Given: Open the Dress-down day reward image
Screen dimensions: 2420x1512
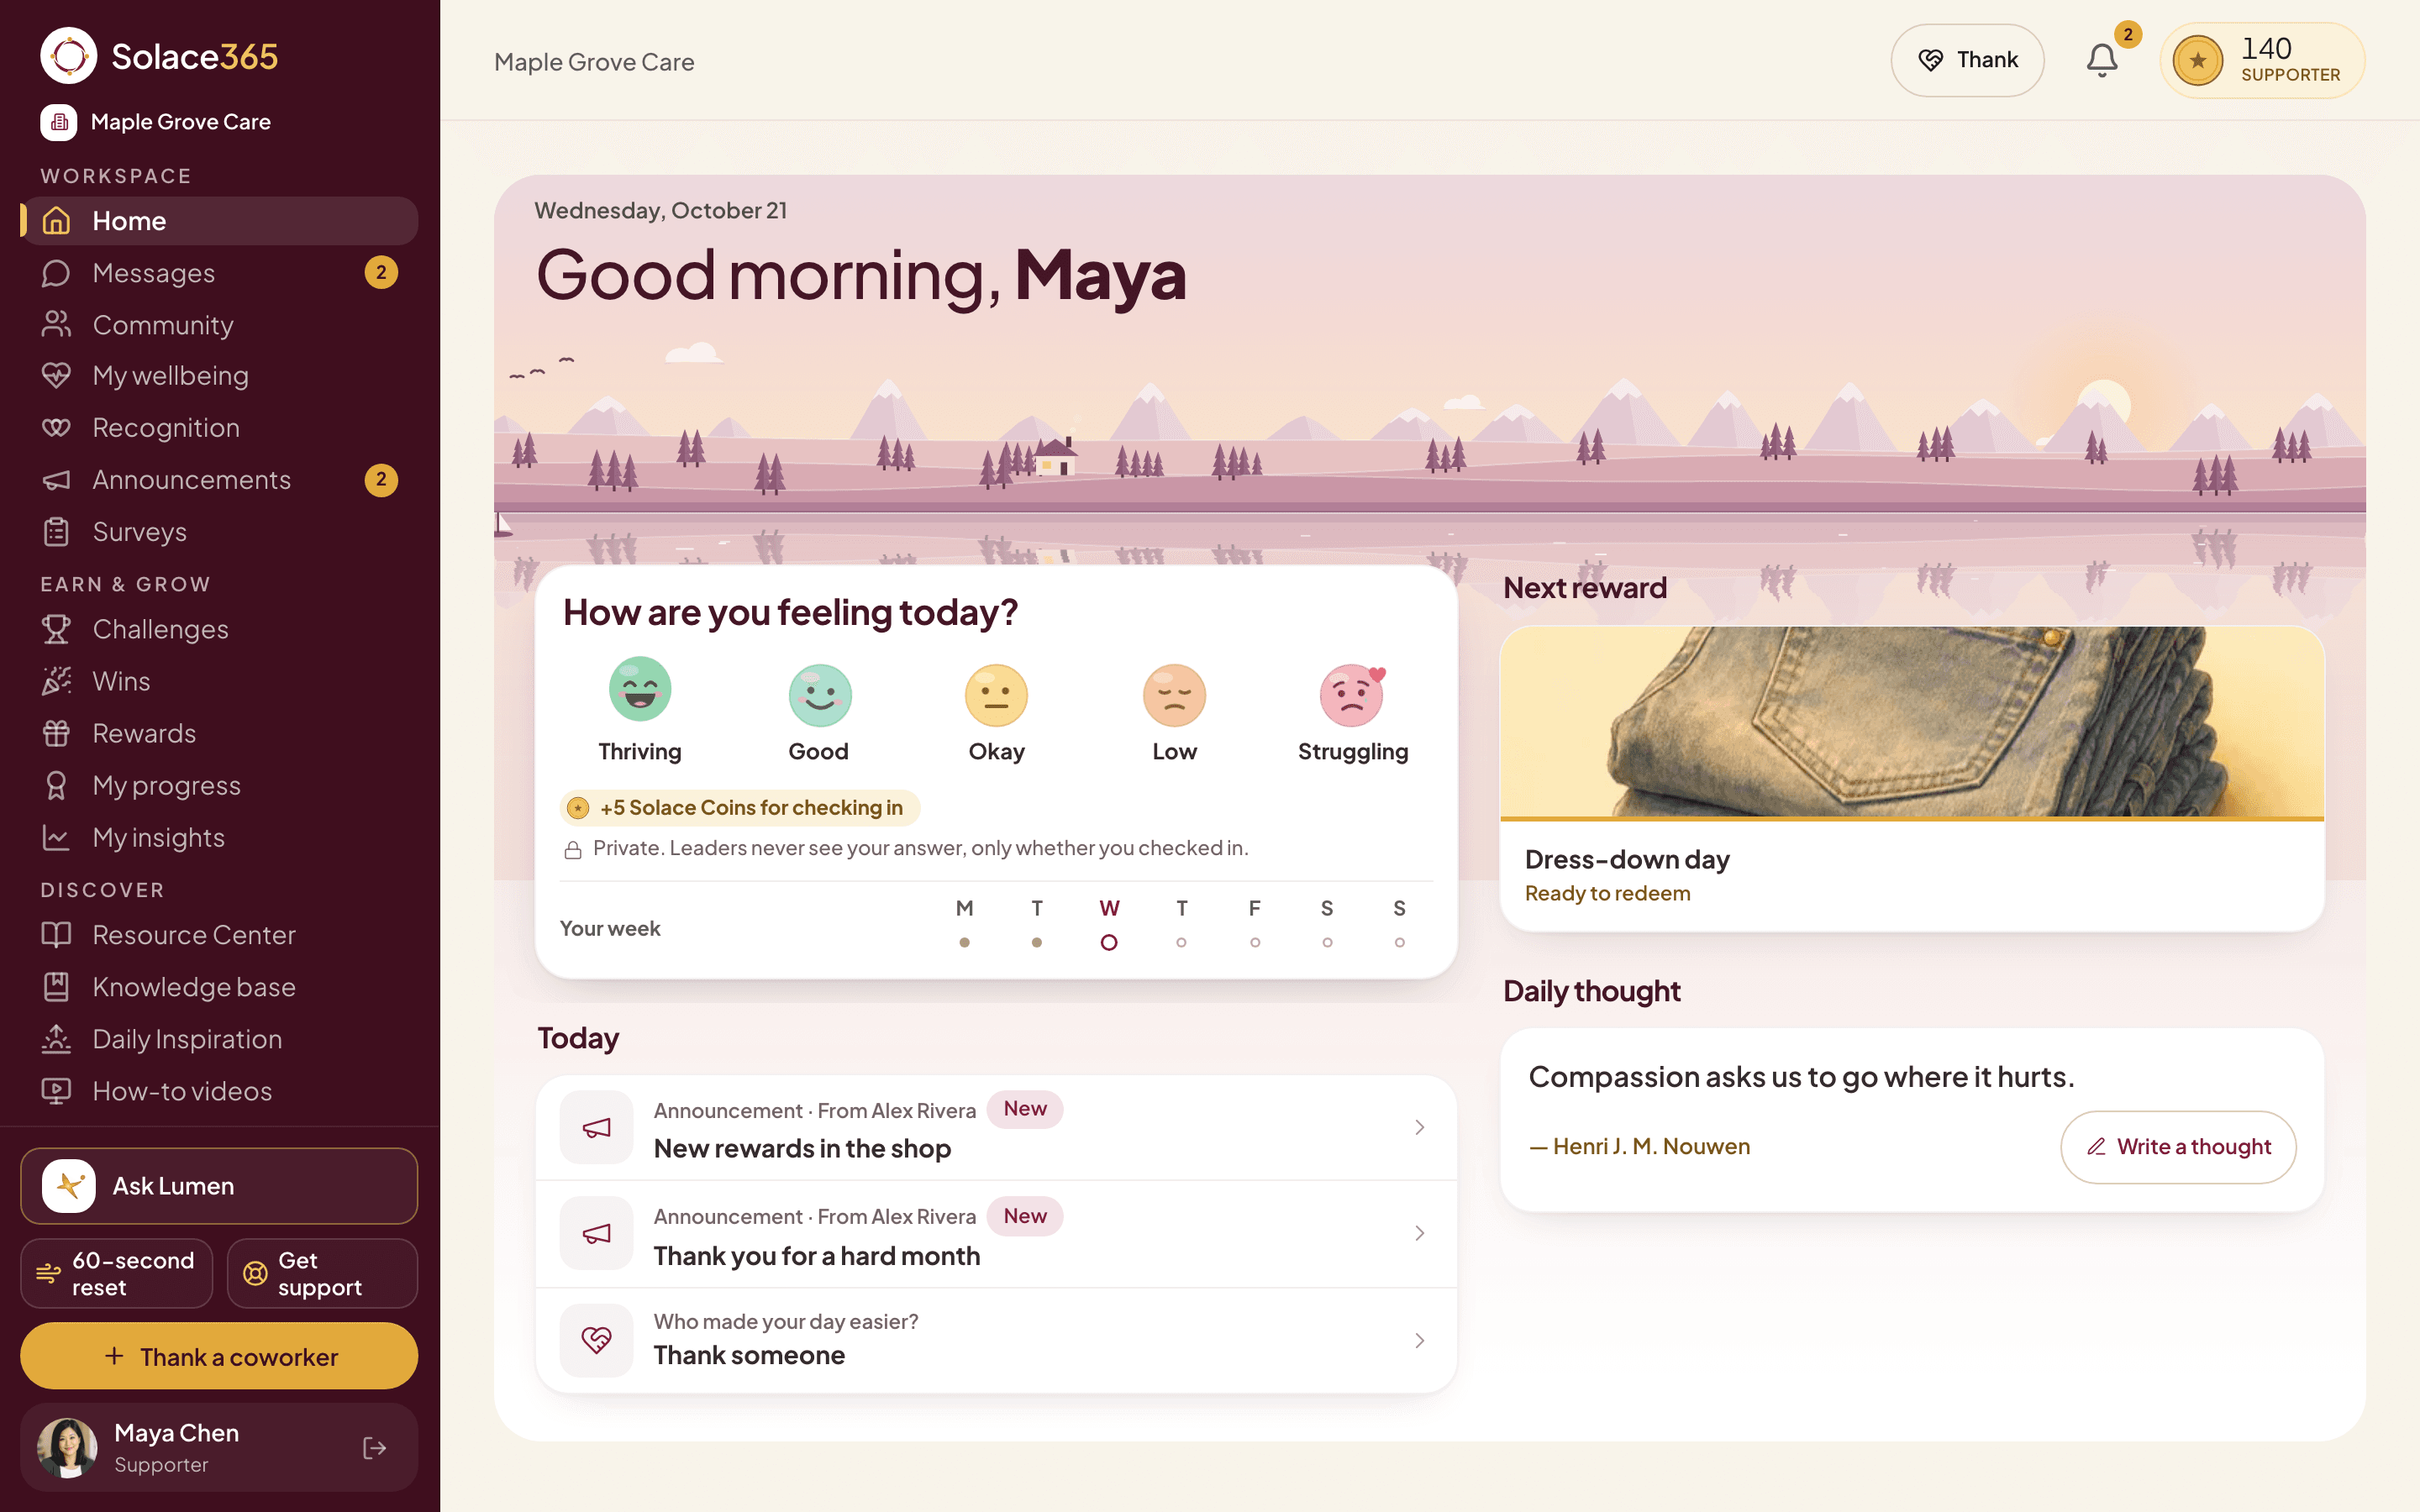Looking at the screenshot, I should [x=1912, y=722].
